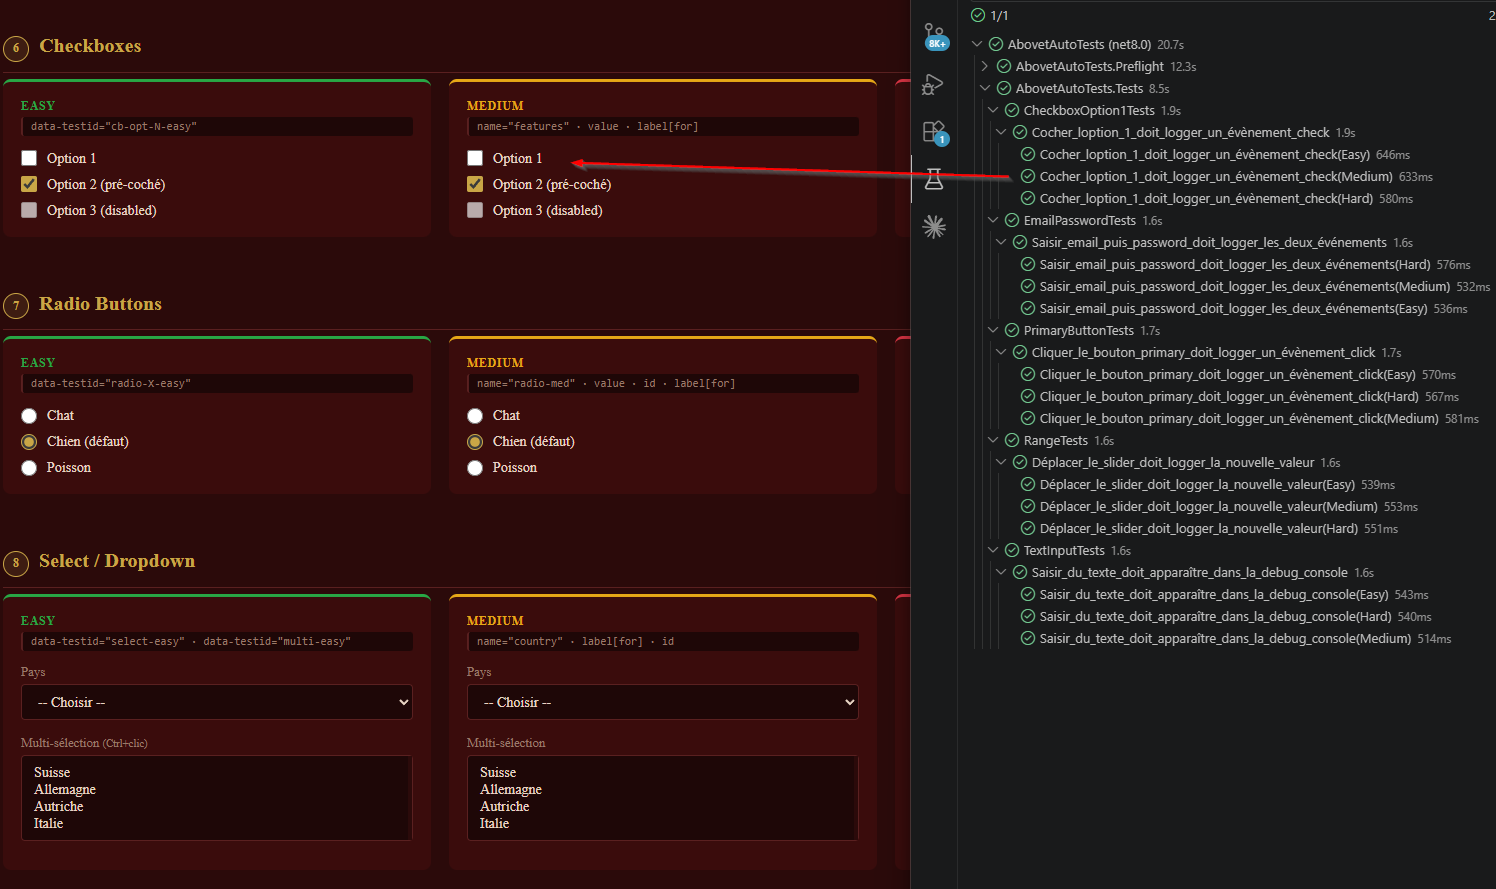This screenshot has height=889, width=1496.
Task: Click the pass icon of AbovetAutoTests.Preflight
Action: [x=1004, y=66]
